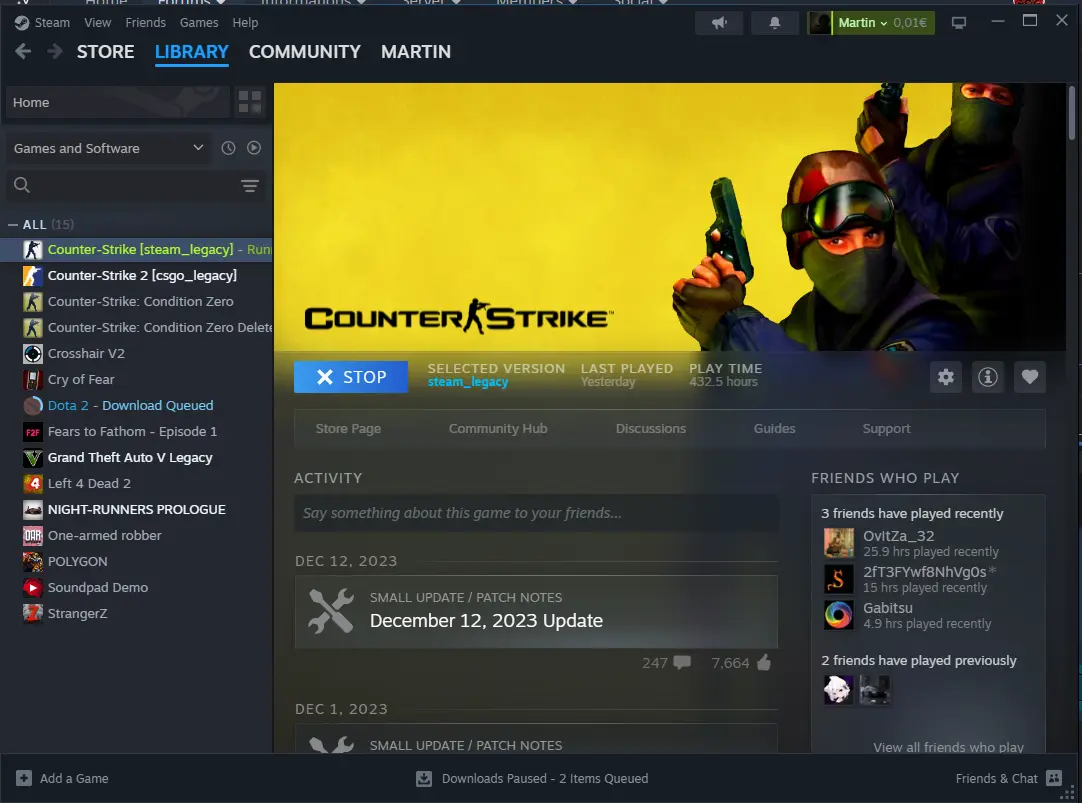The width and height of the screenshot is (1082, 803).
Task: Go to the COMMUNITY tab
Action: [304, 52]
